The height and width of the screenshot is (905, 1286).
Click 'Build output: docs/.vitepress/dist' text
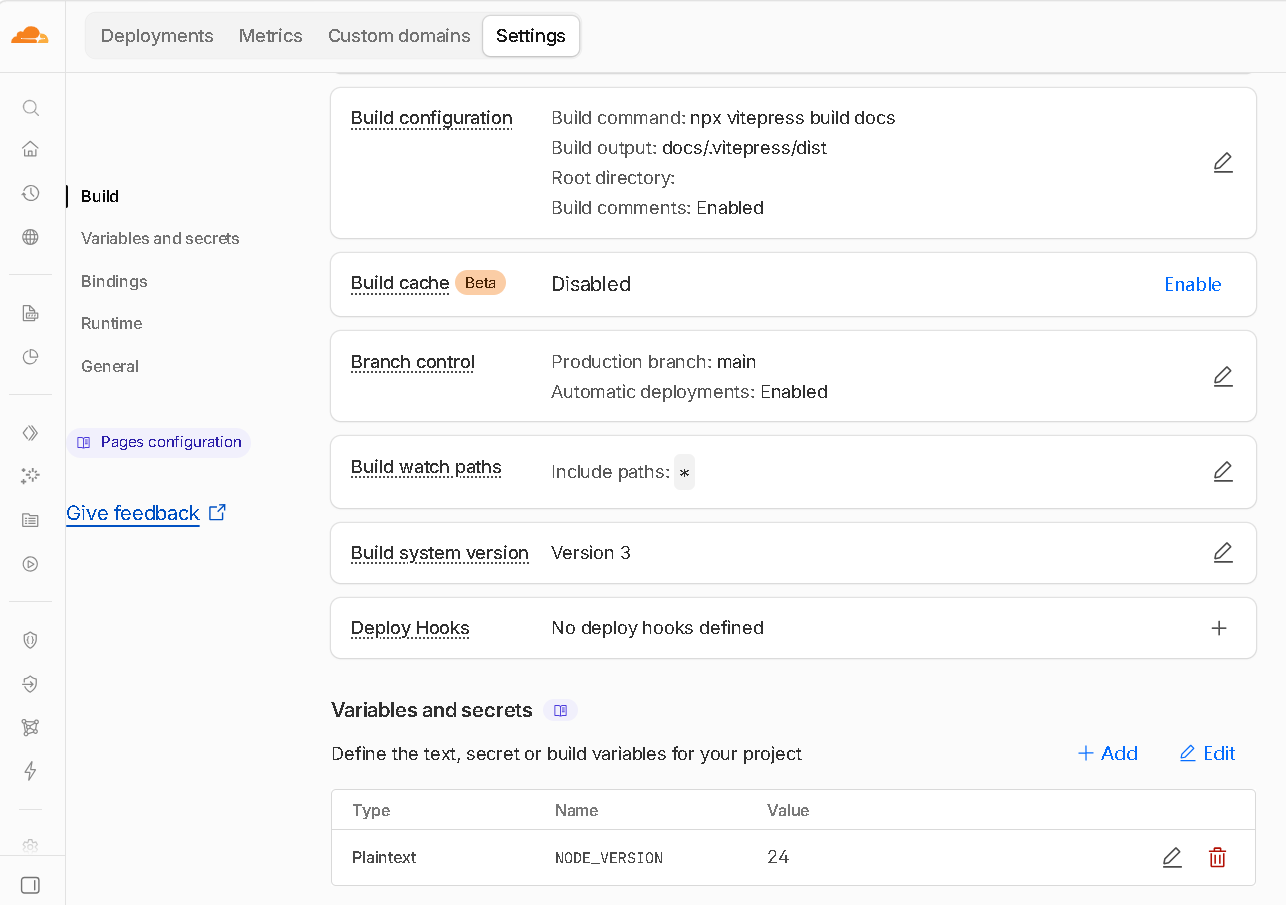click(x=689, y=148)
